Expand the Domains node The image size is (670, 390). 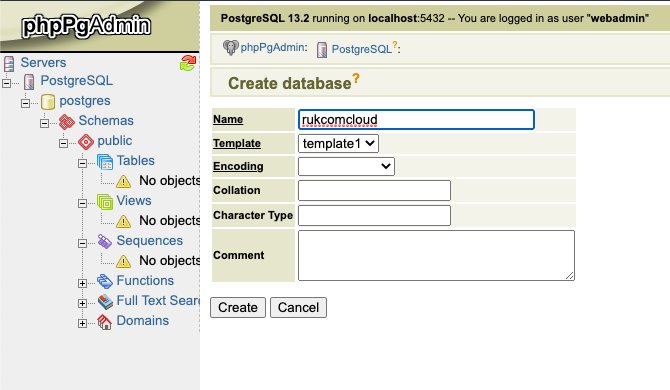coord(82,323)
